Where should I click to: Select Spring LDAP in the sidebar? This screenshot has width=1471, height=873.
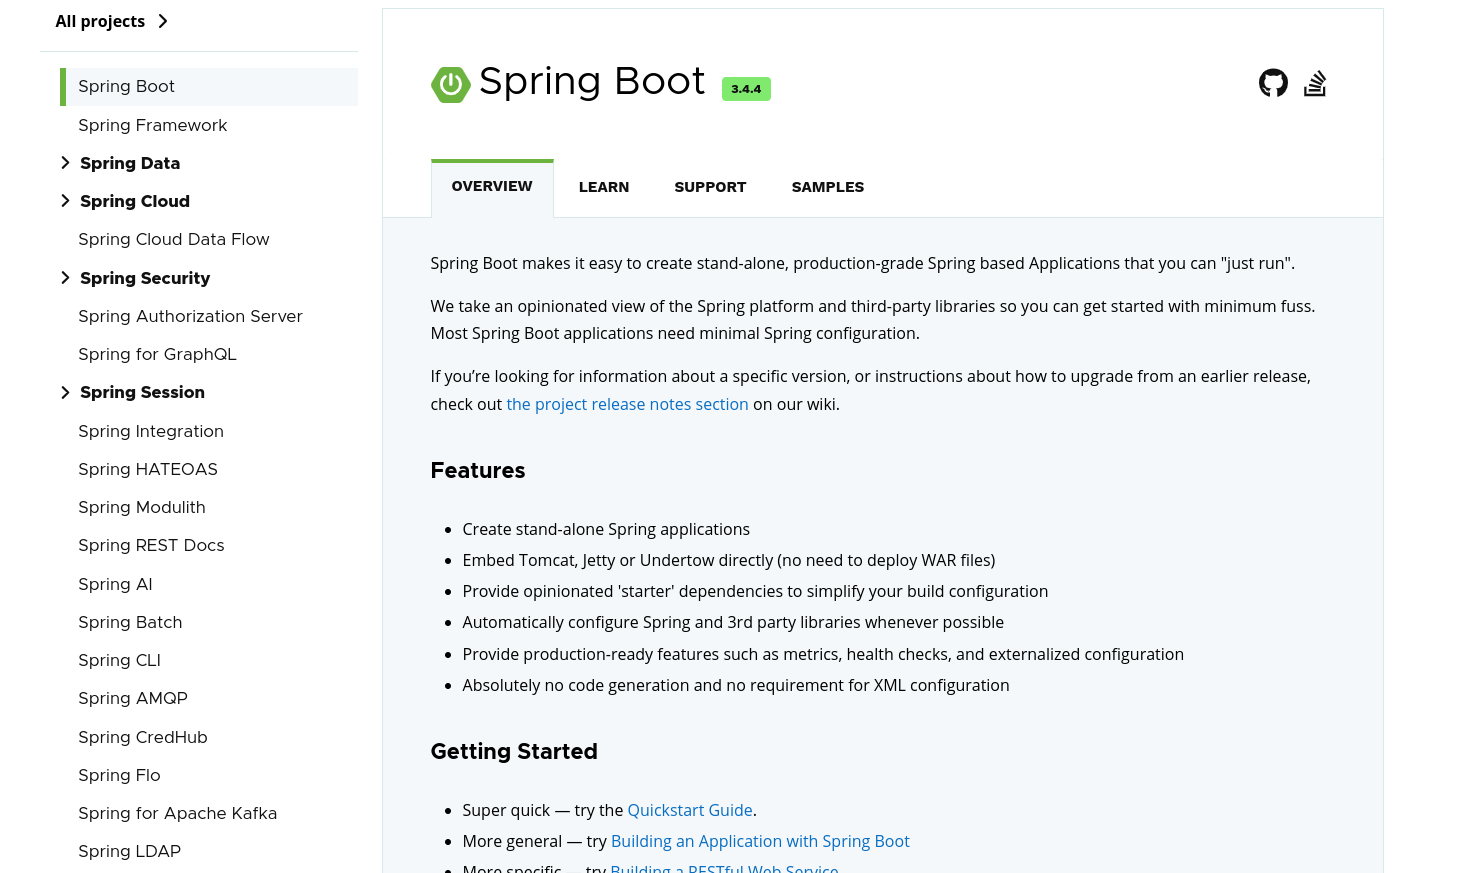pyautogui.click(x=129, y=851)
